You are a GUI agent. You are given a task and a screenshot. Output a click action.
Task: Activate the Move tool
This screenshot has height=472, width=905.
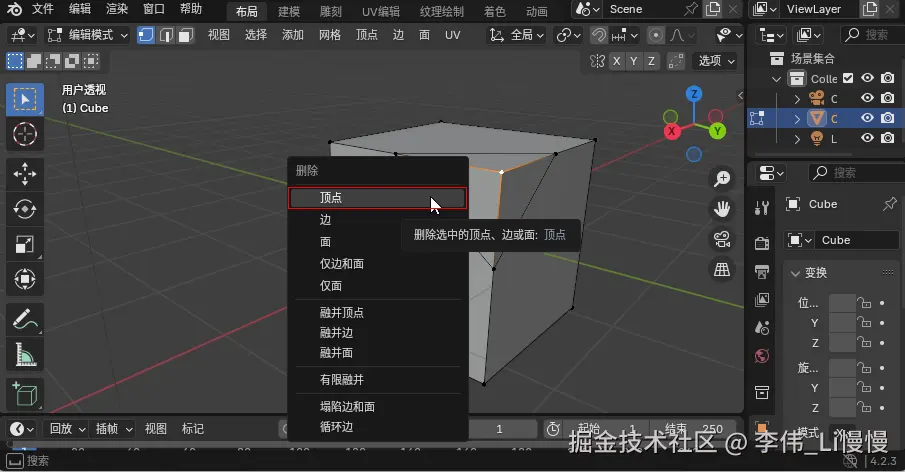coord(24,174)
